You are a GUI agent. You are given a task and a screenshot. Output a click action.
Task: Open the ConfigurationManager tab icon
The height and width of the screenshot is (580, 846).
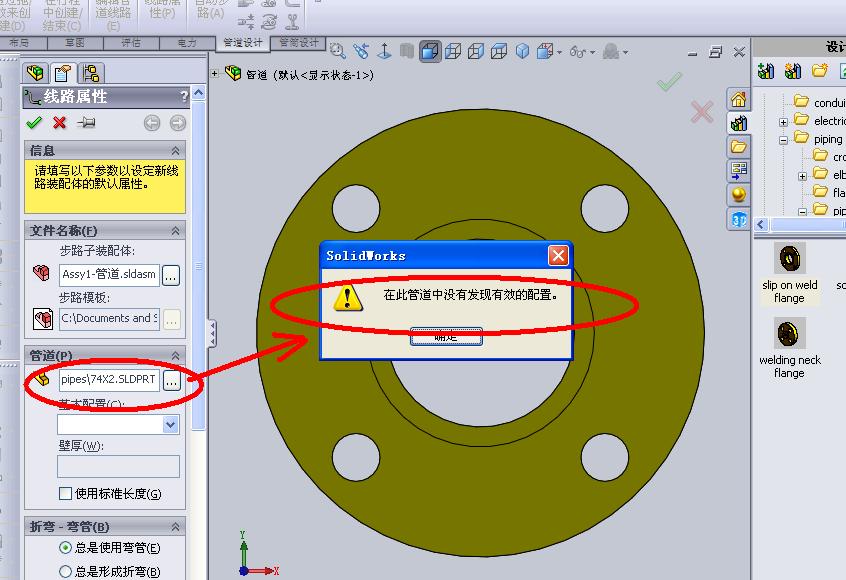click(91, 72)
